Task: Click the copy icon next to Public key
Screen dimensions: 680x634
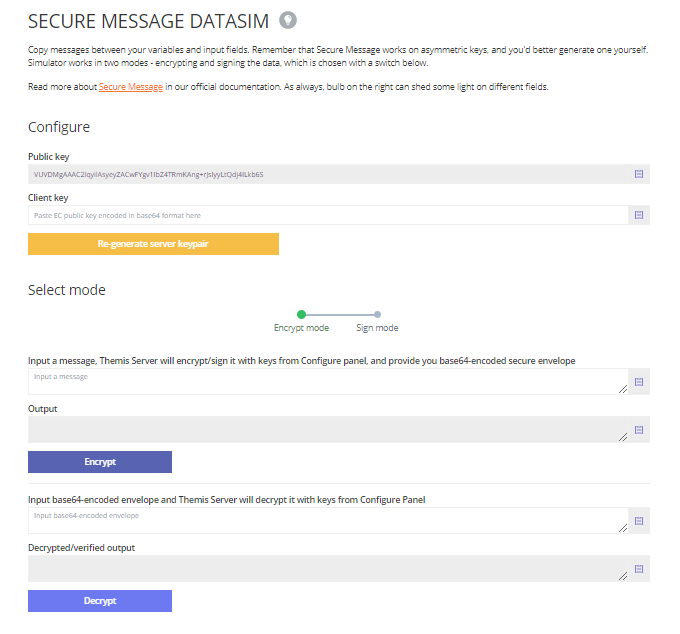Action: coord(639,174)
